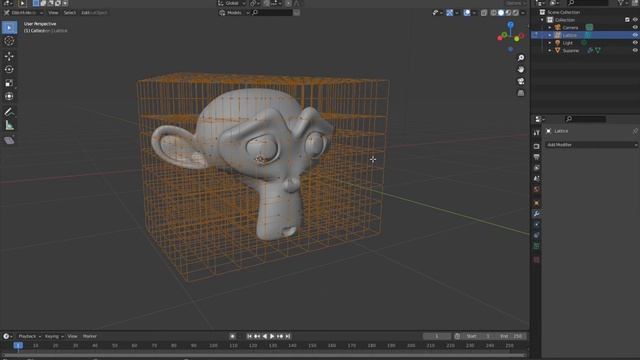Screen dimensions: 640x360
Task: Click the zoom magnifier viewport icon
Action: [x=521, y=58]
